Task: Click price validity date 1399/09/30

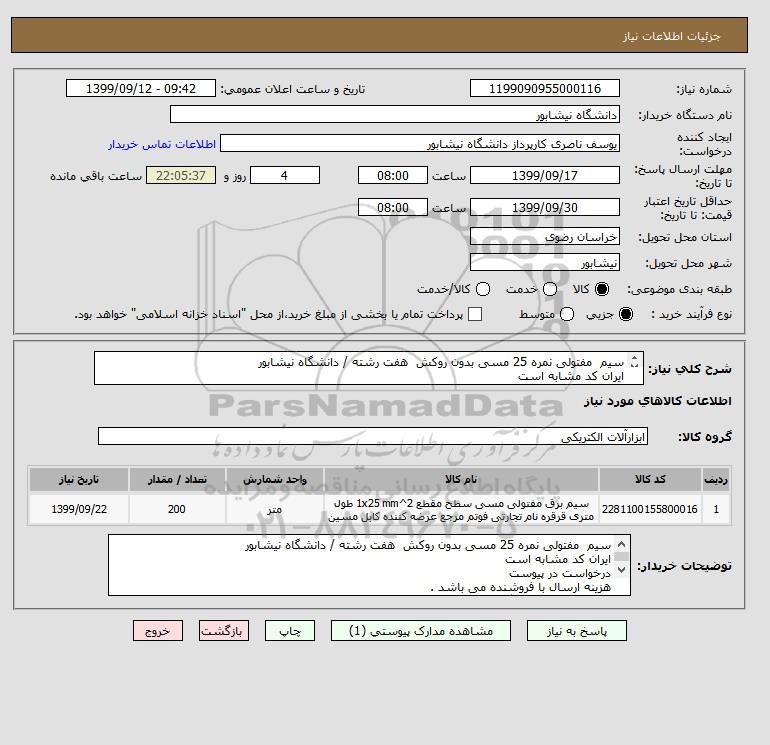Action: tap(545, 207)
